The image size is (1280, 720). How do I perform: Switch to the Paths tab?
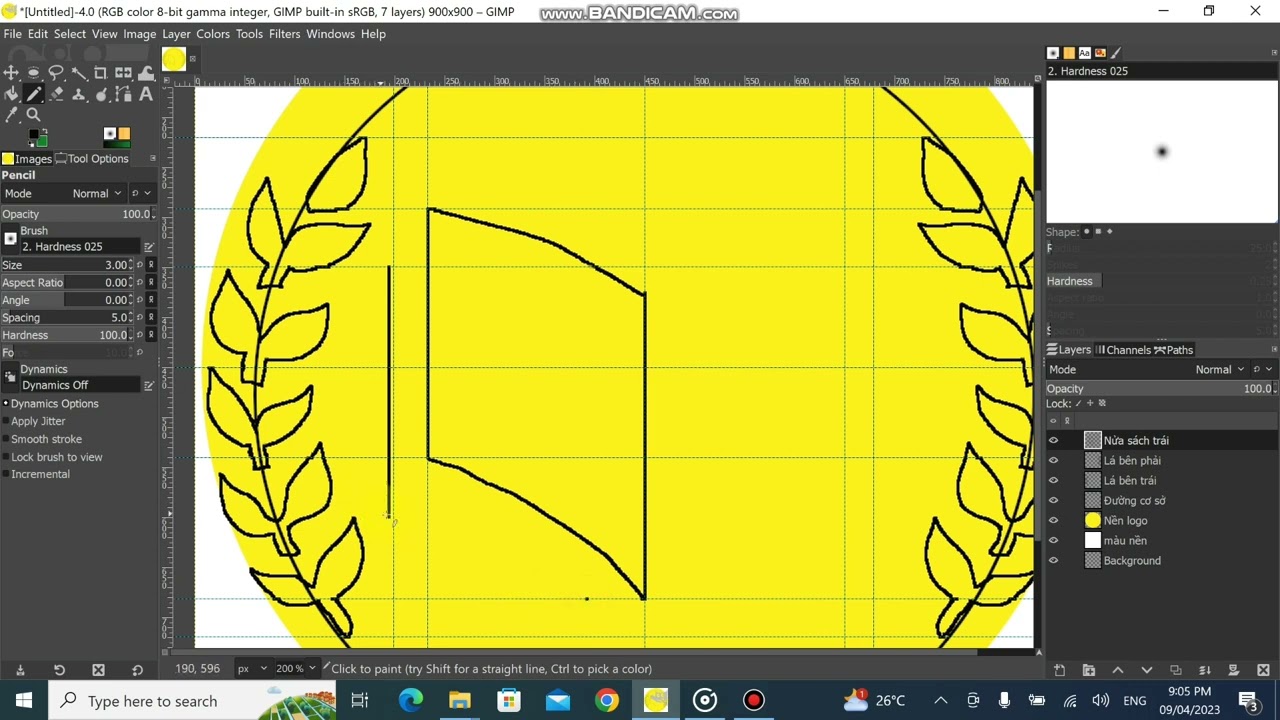(1174, 350)
